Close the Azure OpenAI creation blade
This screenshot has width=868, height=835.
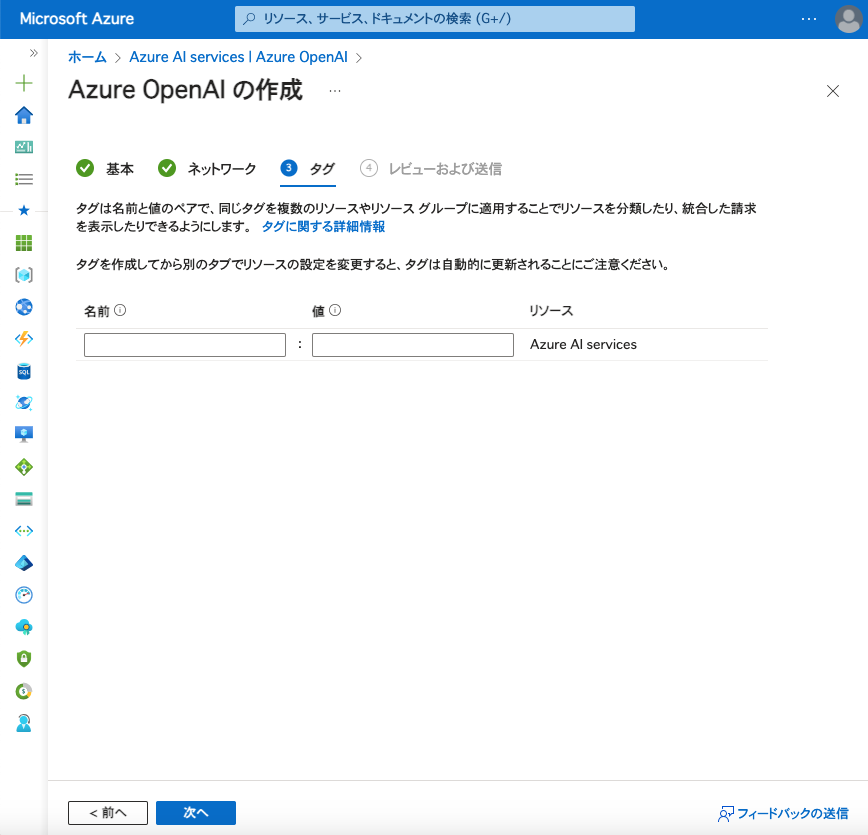tap(833, 91)
